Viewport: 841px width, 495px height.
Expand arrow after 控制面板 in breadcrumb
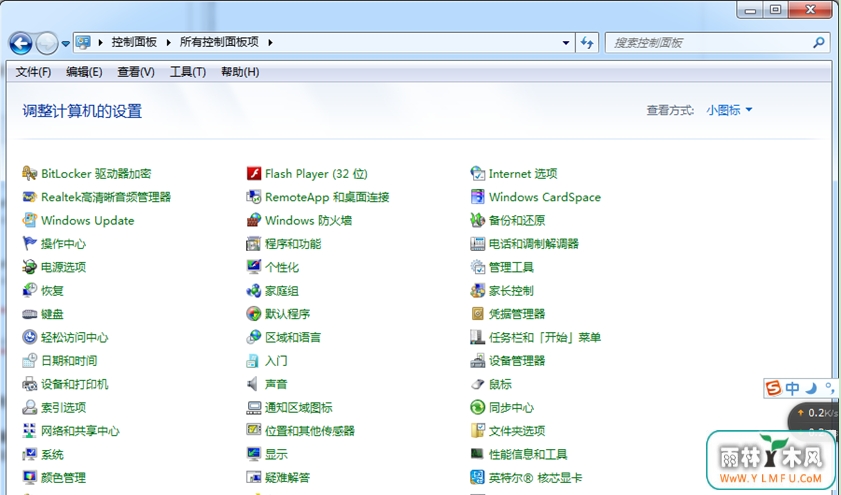coord(168,42)
